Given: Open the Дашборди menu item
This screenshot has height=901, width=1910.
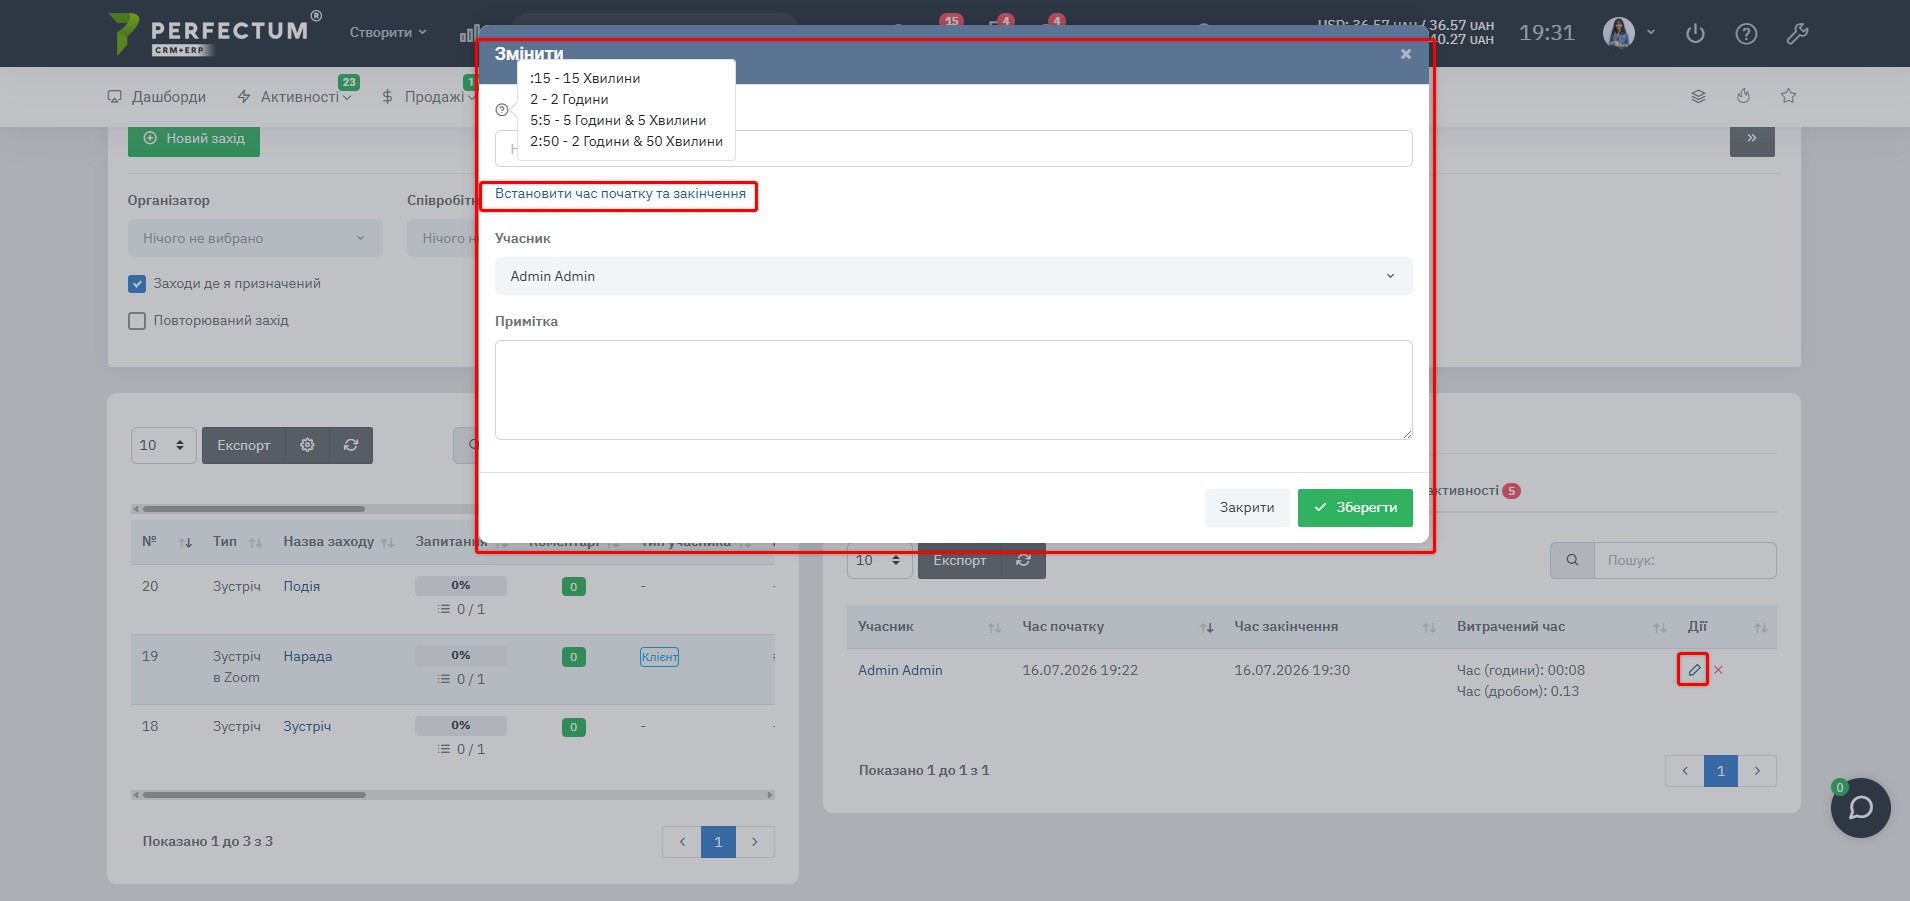Looking at the screenshot, I should [x=157, y=97].
